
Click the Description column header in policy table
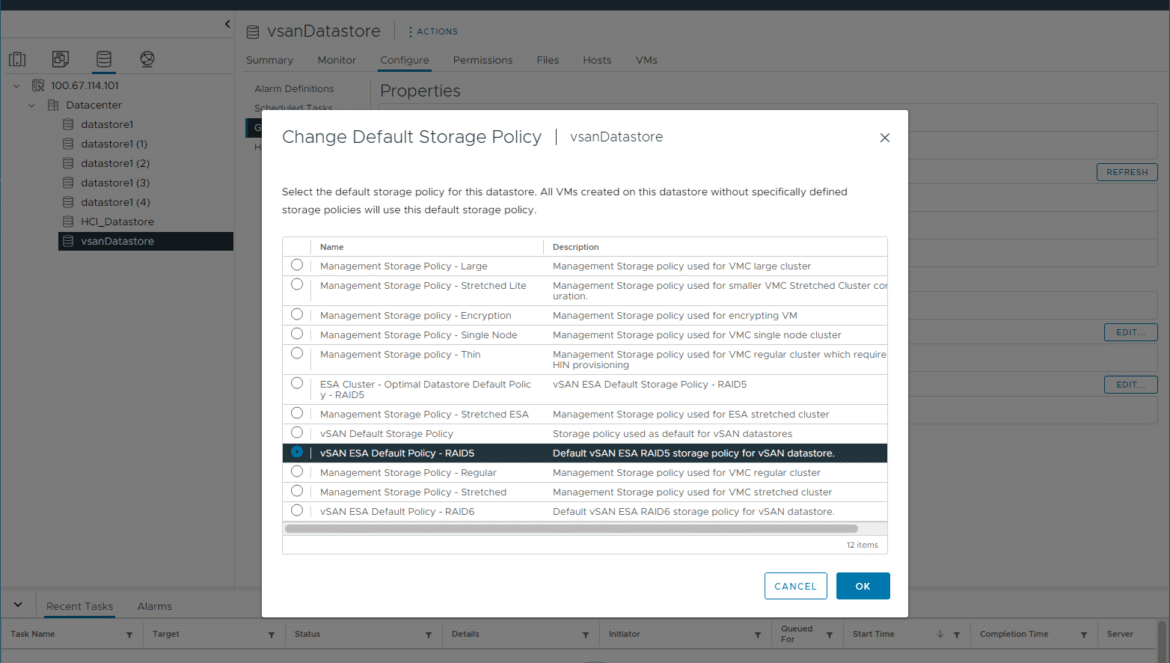click(575, 247)
